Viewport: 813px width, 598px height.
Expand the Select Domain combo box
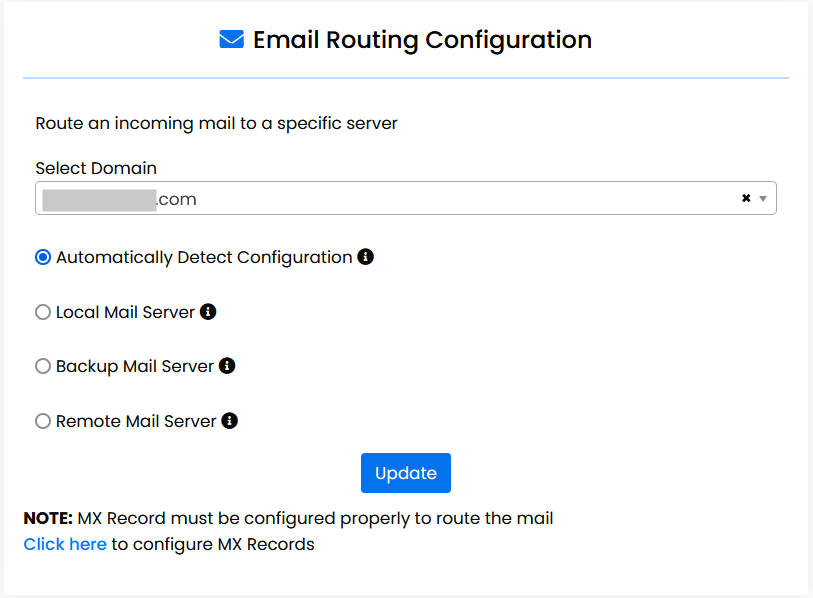click(x=400, y=198)
